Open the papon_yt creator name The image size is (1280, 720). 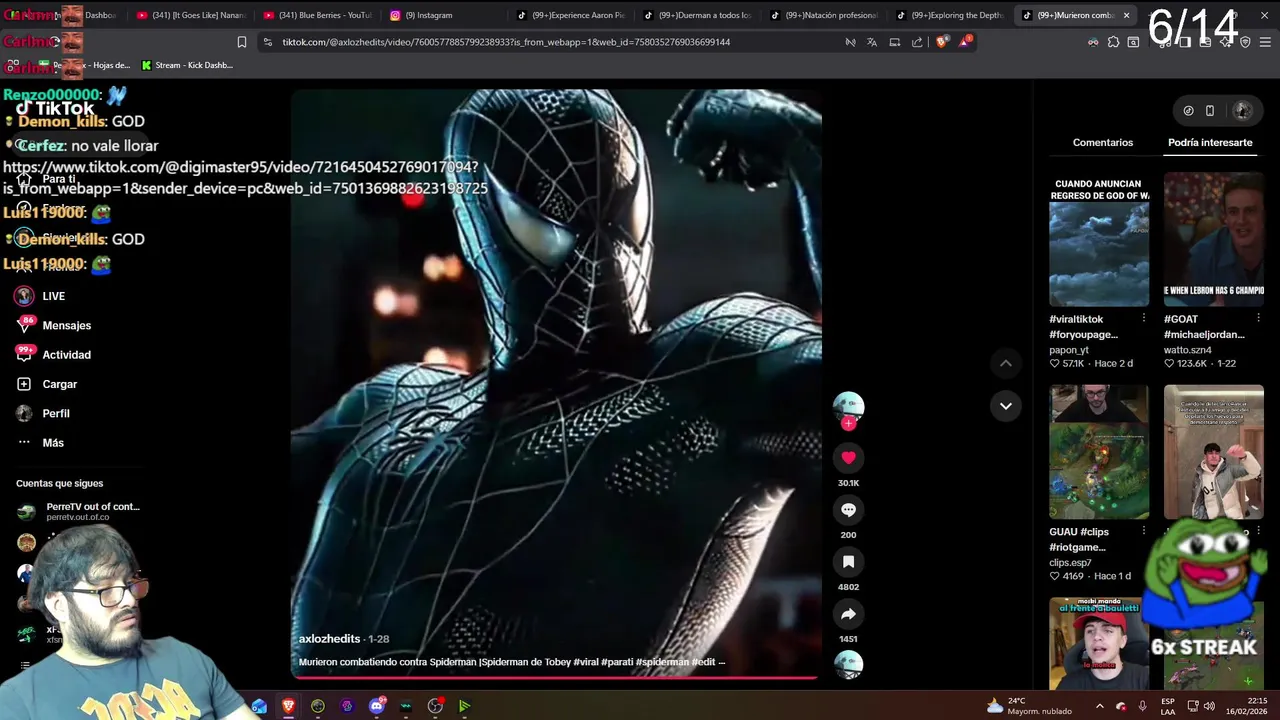(1069, 350)
